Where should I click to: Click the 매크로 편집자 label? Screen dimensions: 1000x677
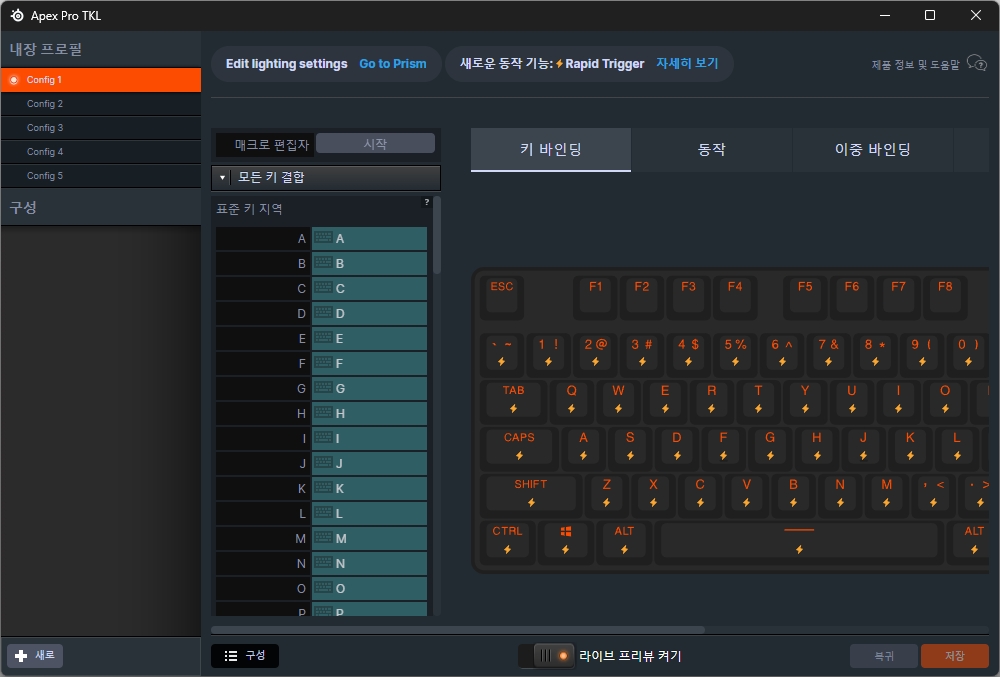272,145
